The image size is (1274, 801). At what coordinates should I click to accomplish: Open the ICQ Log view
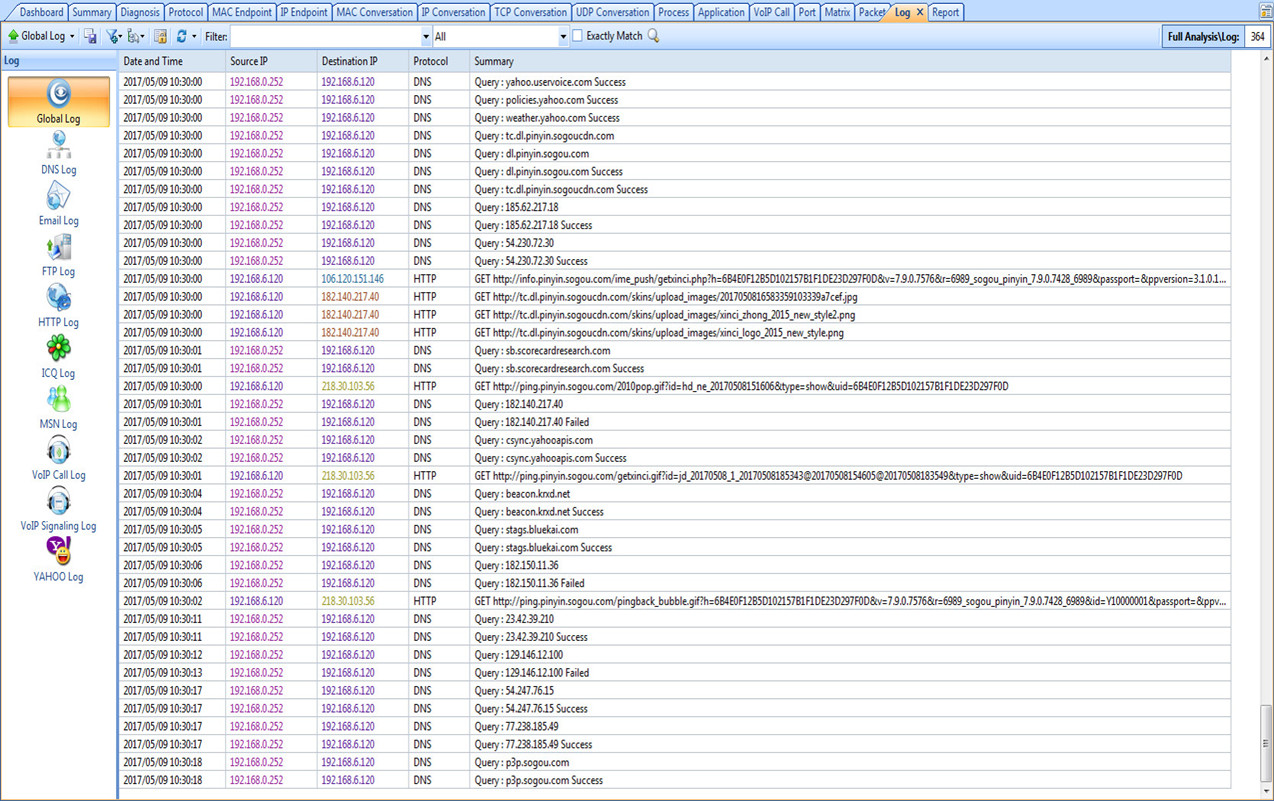[x=58, y=358]
